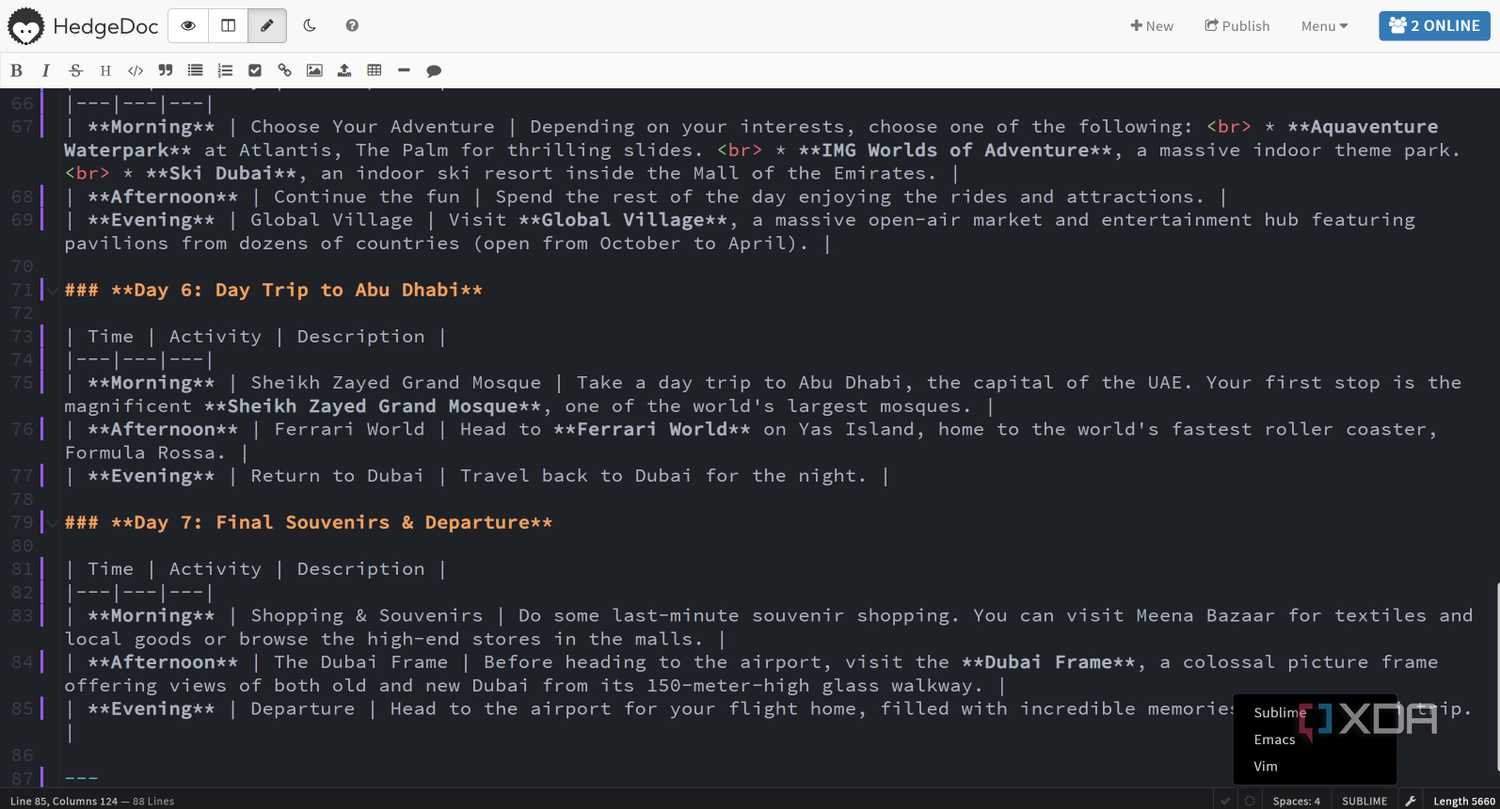The image size is (1500, 809).
Task: Insert a table
Action: coord(374,70)
